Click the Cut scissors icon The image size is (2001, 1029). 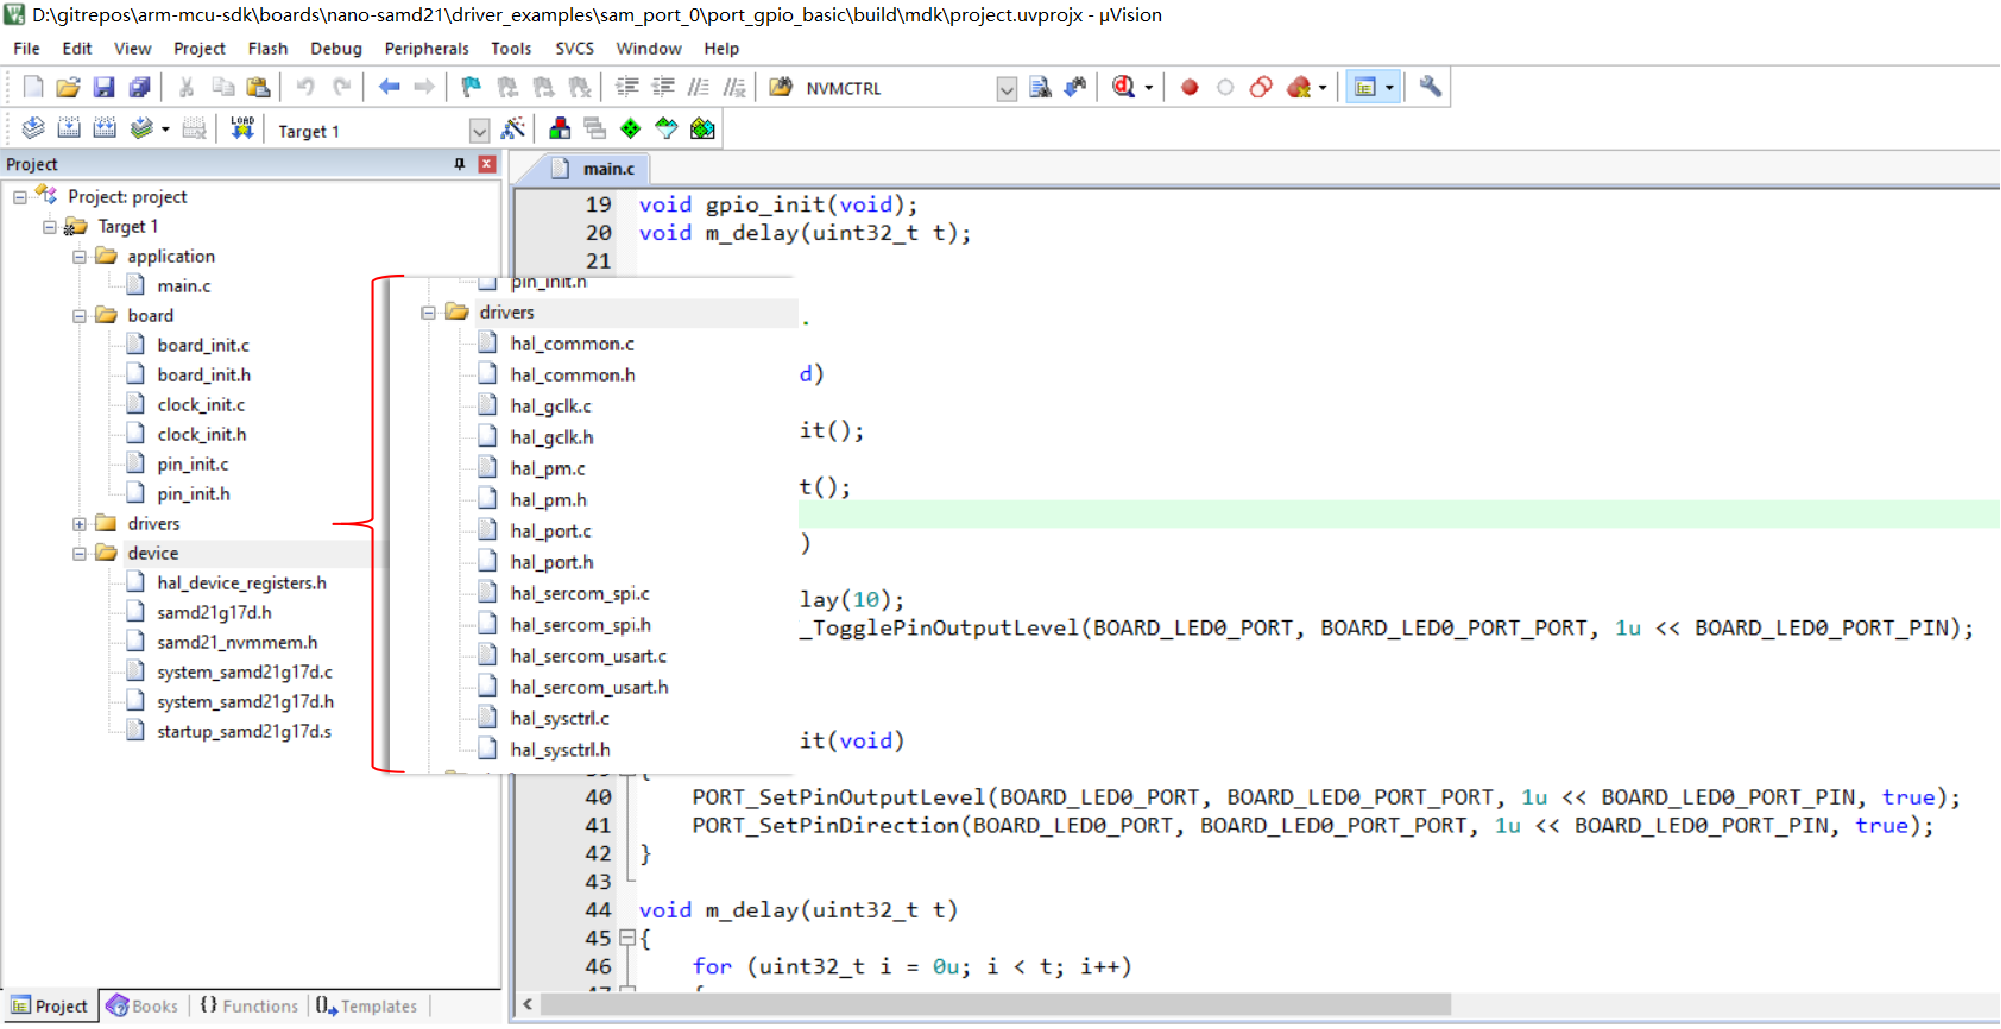186,88
